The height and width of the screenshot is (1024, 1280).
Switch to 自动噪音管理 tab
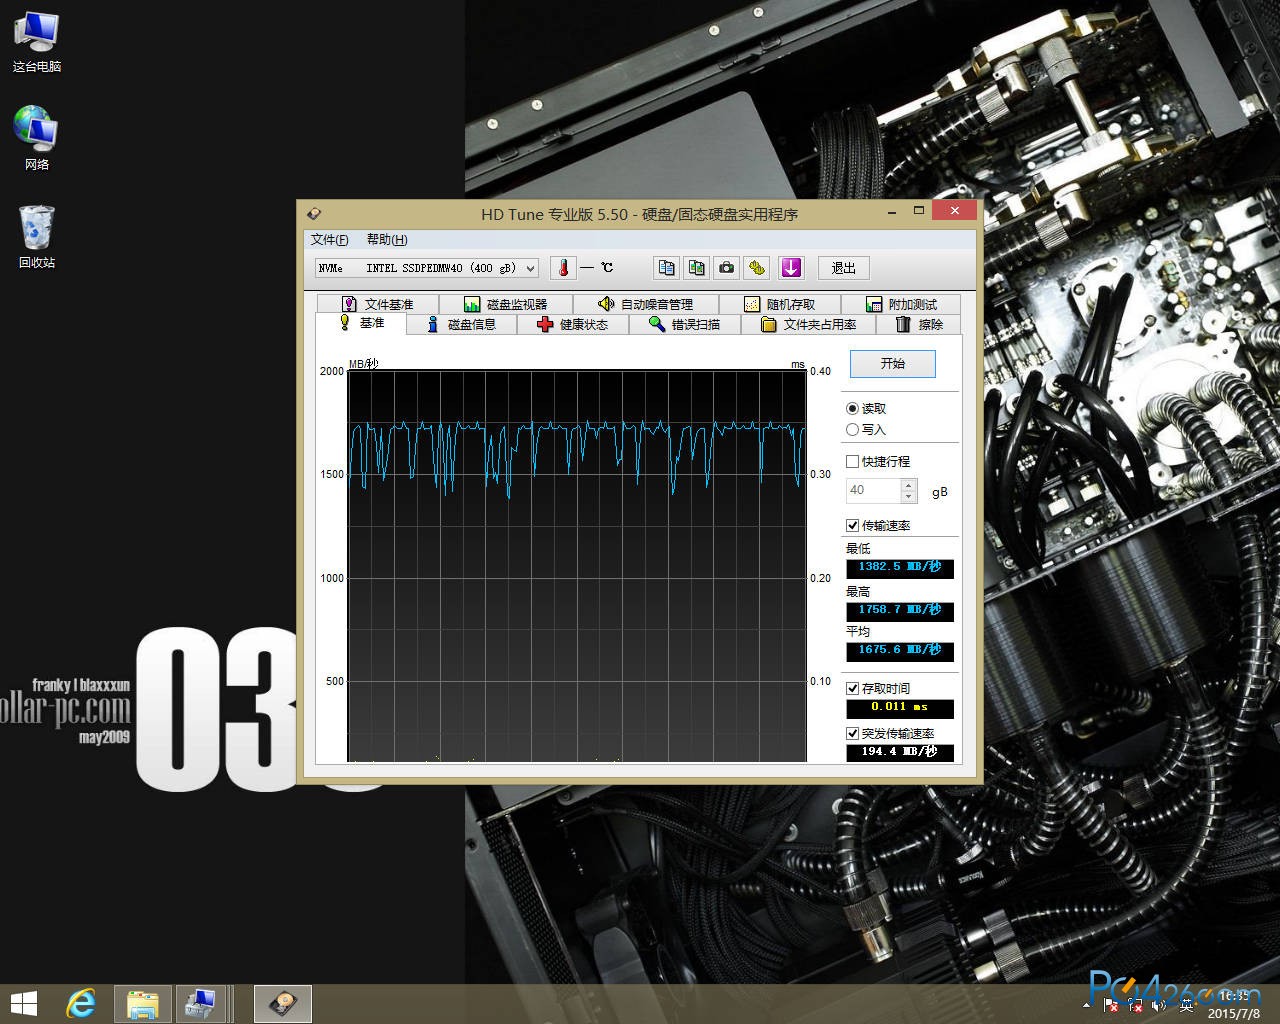[645, 304]
